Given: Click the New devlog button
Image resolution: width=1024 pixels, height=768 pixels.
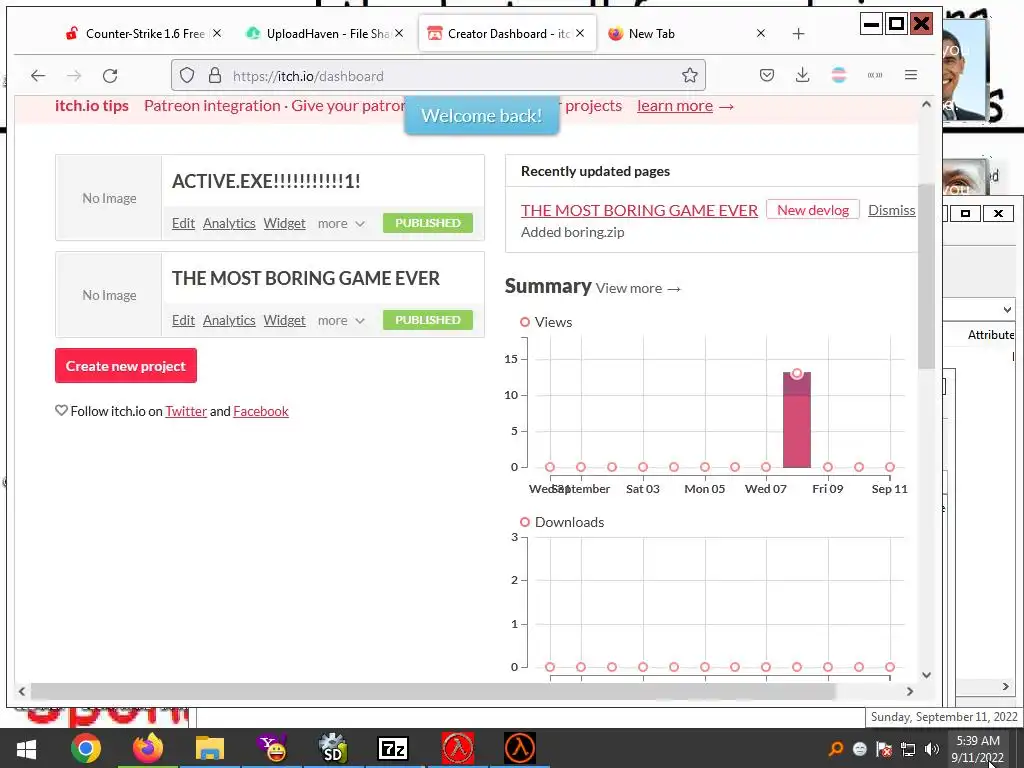Looking at the screenshot, I should pos(813,210).
